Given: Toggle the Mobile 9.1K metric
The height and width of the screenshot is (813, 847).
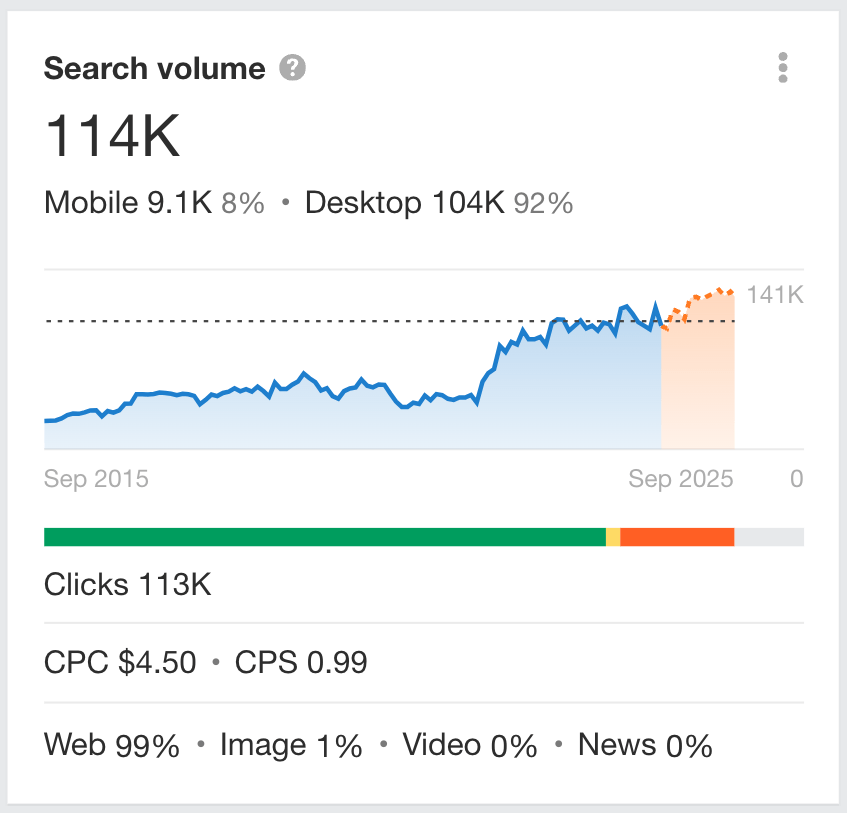Looking at the screenshot, I should click(128, 202).
